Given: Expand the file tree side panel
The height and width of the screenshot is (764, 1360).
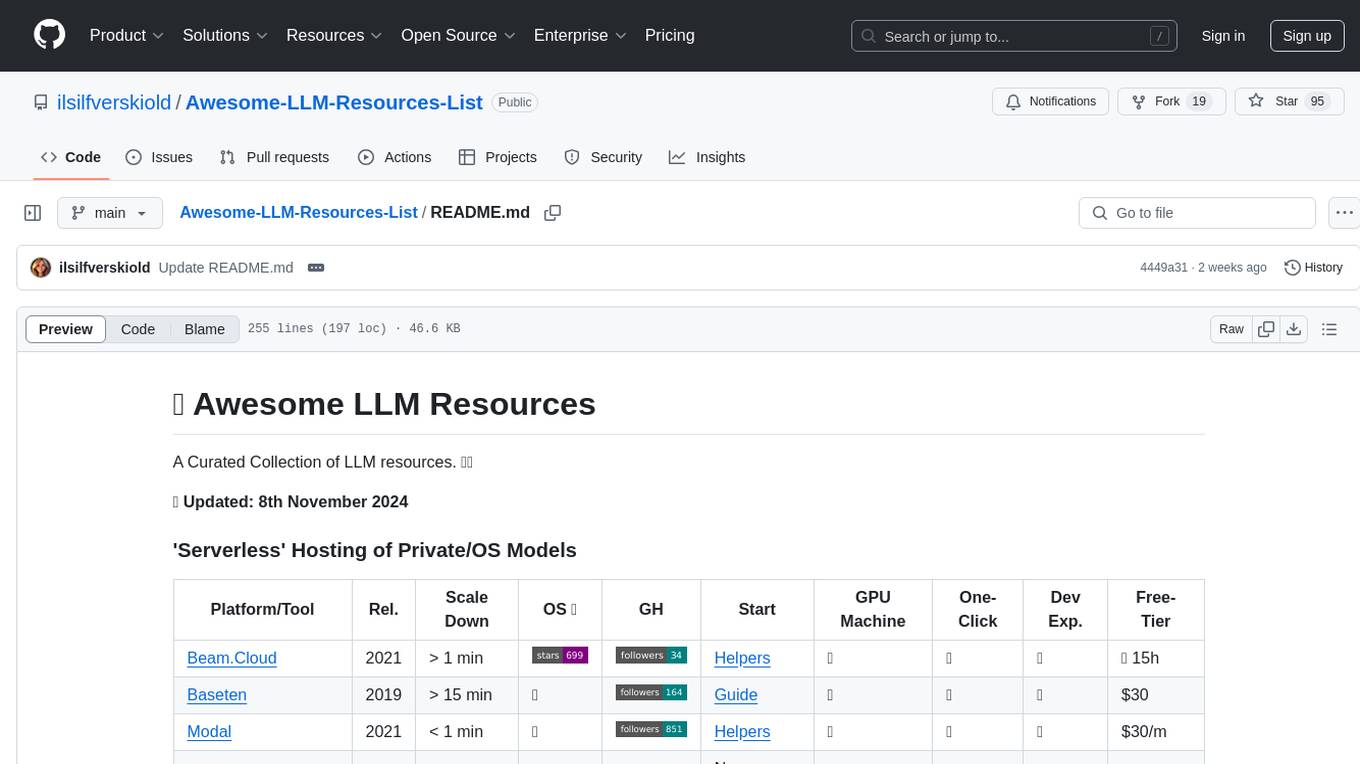Looking at the screenshot, I should point(33,213).
